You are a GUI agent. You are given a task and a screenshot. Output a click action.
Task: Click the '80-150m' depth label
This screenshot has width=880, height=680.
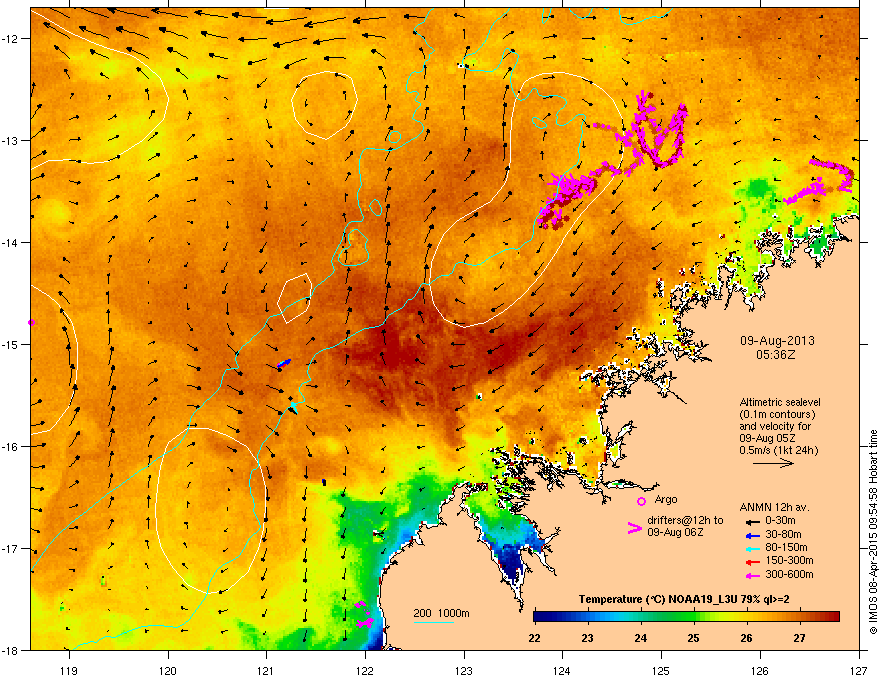pos(786,548)
